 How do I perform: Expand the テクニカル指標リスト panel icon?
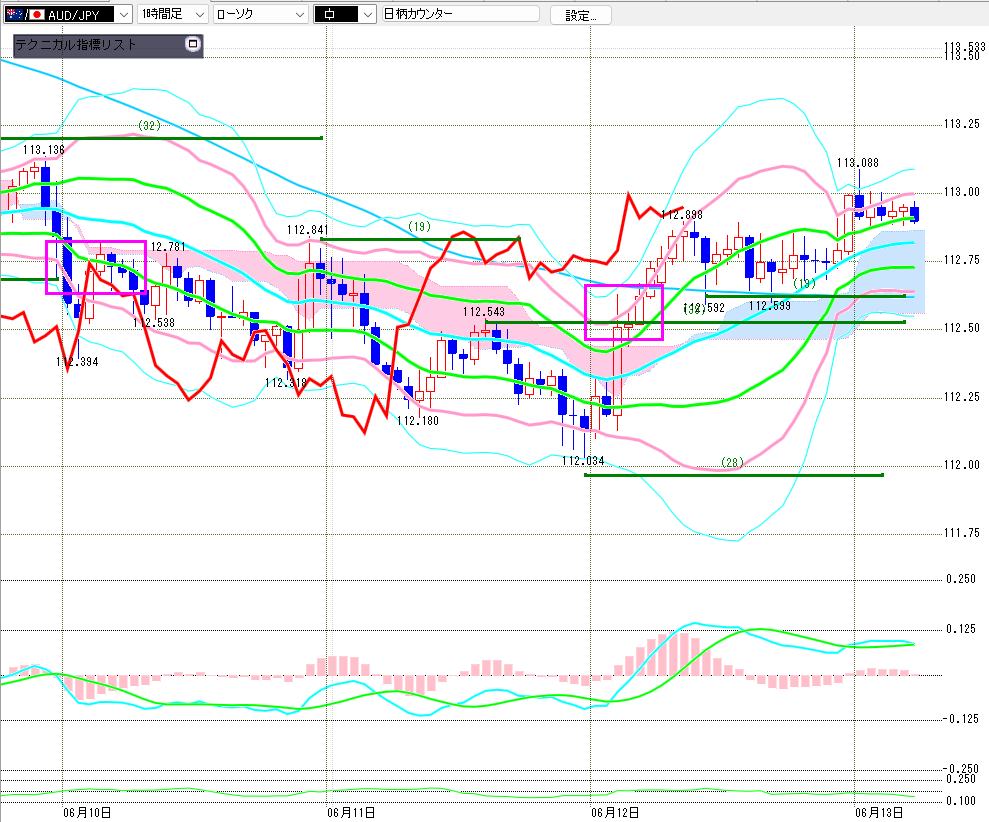193,44
